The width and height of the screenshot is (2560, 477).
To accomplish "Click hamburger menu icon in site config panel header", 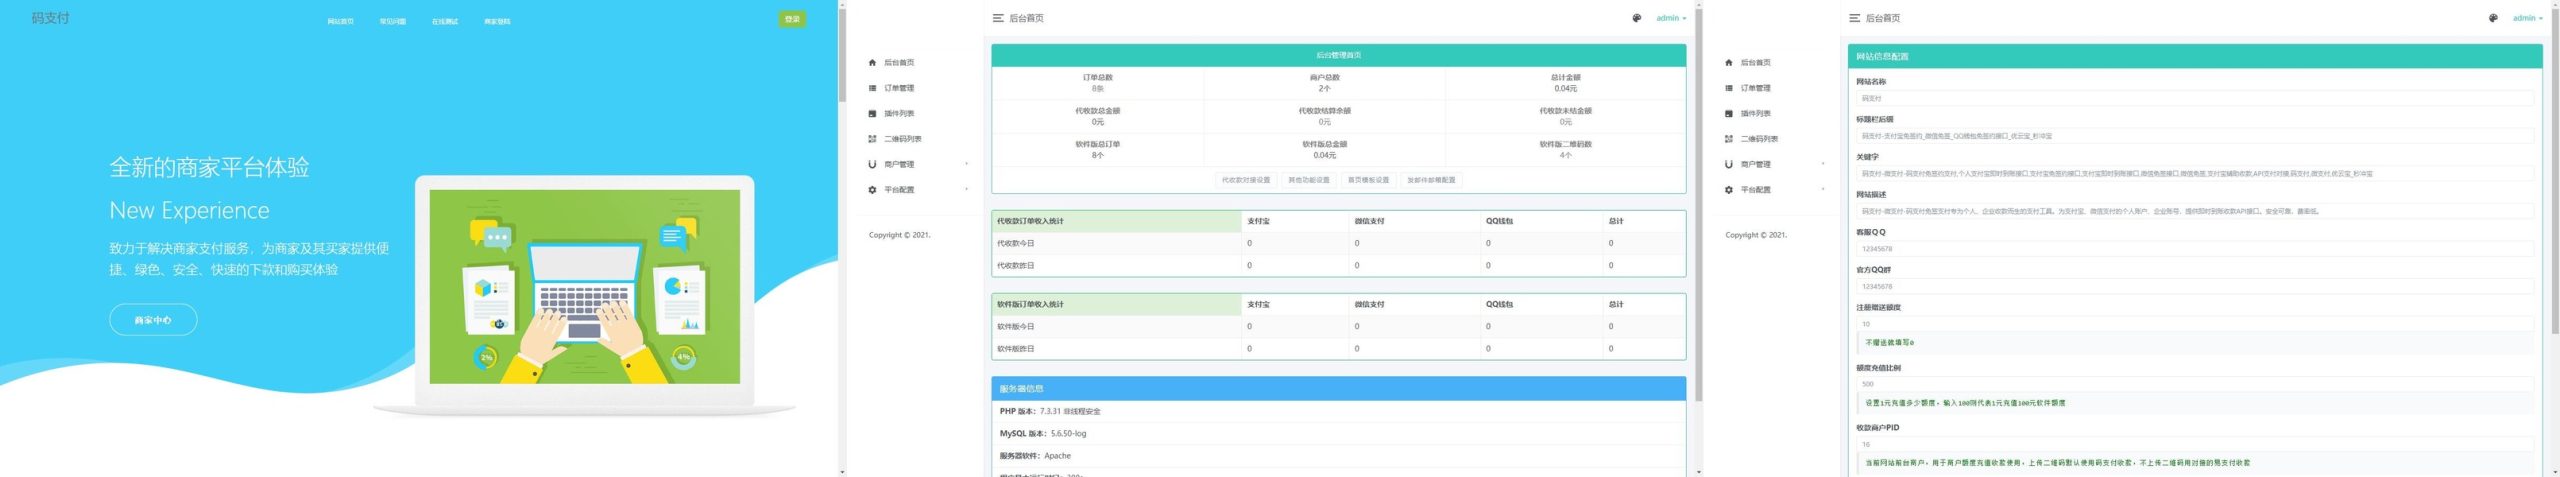I will coord(1854,18).
